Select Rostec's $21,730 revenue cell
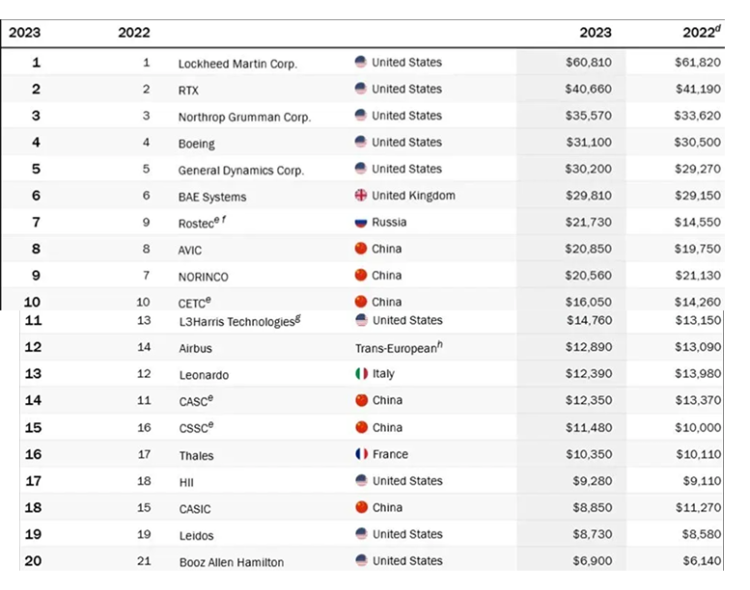Screen dimensions: 750x590 (x=588, y=222)
